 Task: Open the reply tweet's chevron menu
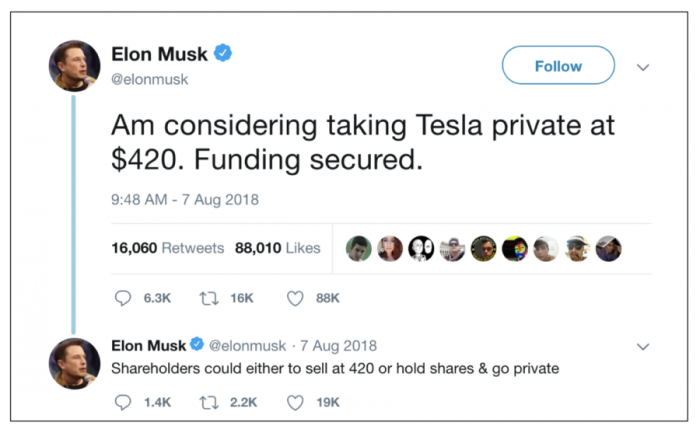point(643,347)
